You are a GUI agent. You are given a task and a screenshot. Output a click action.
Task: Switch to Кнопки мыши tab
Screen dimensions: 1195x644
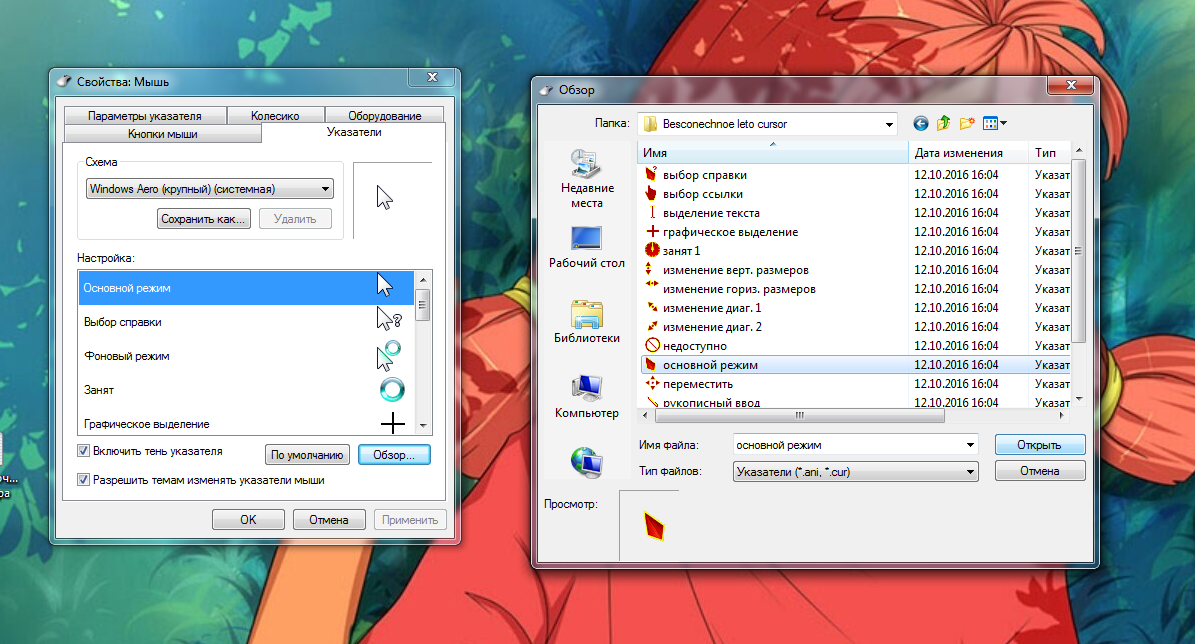162,134
